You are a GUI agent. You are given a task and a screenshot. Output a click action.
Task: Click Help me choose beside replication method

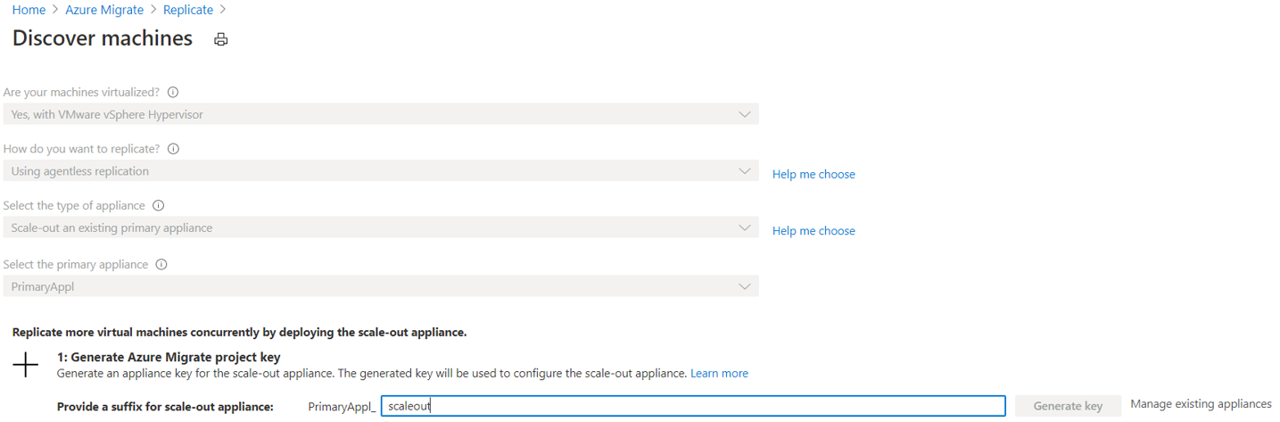pyautogui.click(x=813, y=174)
